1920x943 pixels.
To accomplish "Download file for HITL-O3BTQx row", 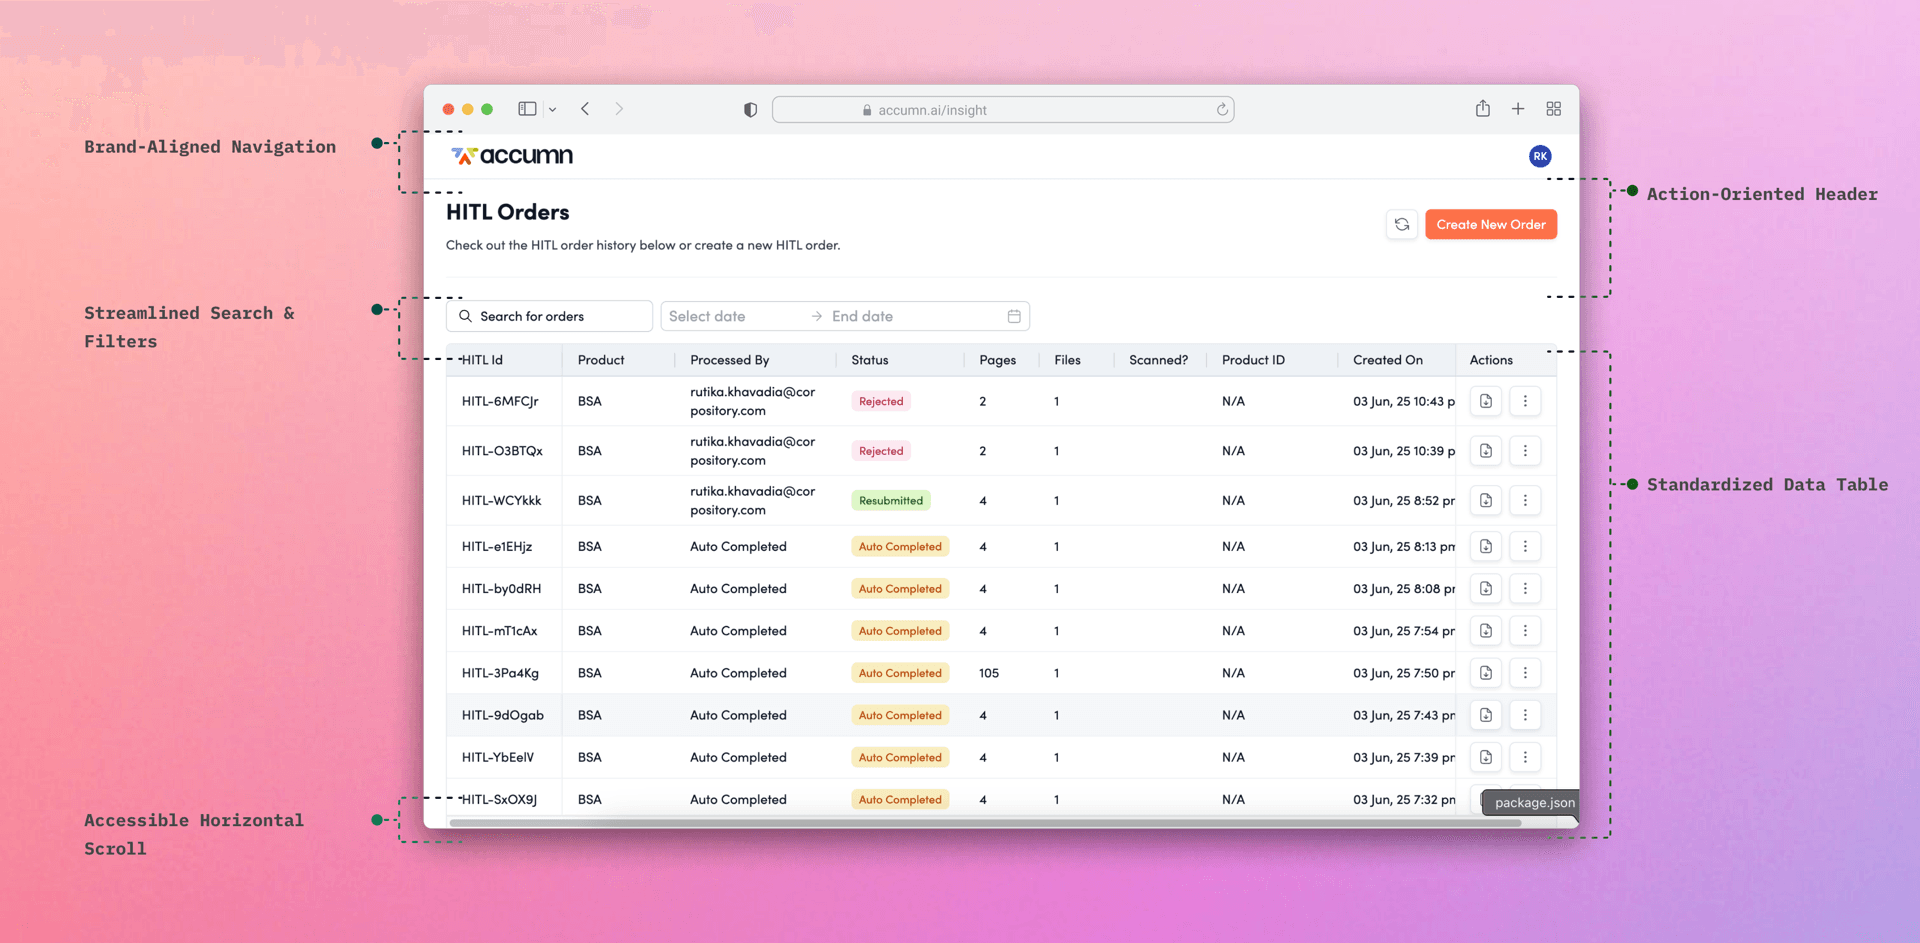I will tap(1486, 451).
